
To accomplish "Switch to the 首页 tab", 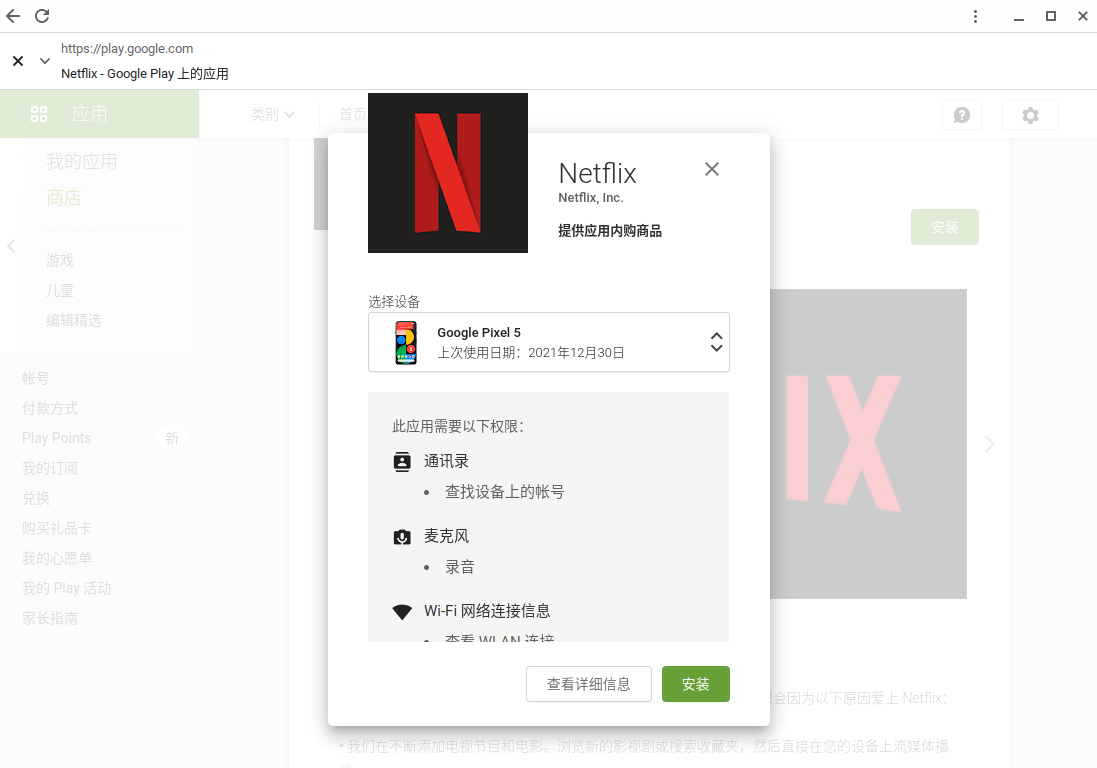I will pos(352,113).
